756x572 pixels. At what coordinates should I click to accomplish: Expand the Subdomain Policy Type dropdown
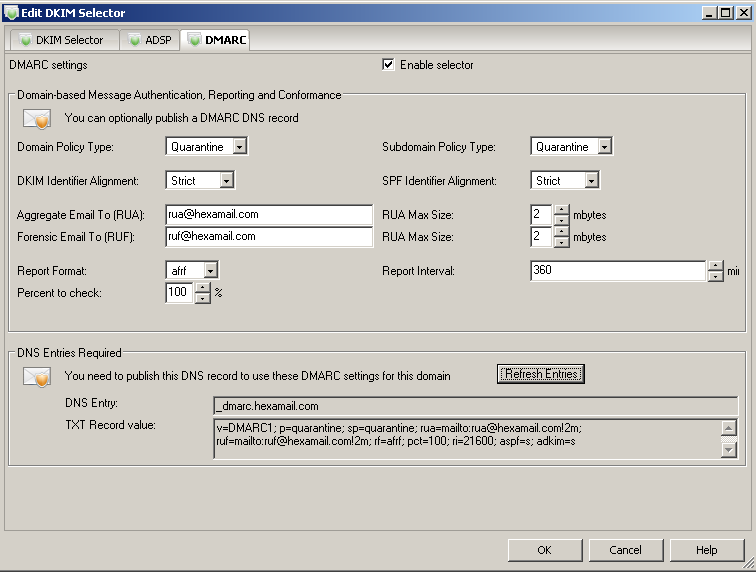tap(604, 147)
